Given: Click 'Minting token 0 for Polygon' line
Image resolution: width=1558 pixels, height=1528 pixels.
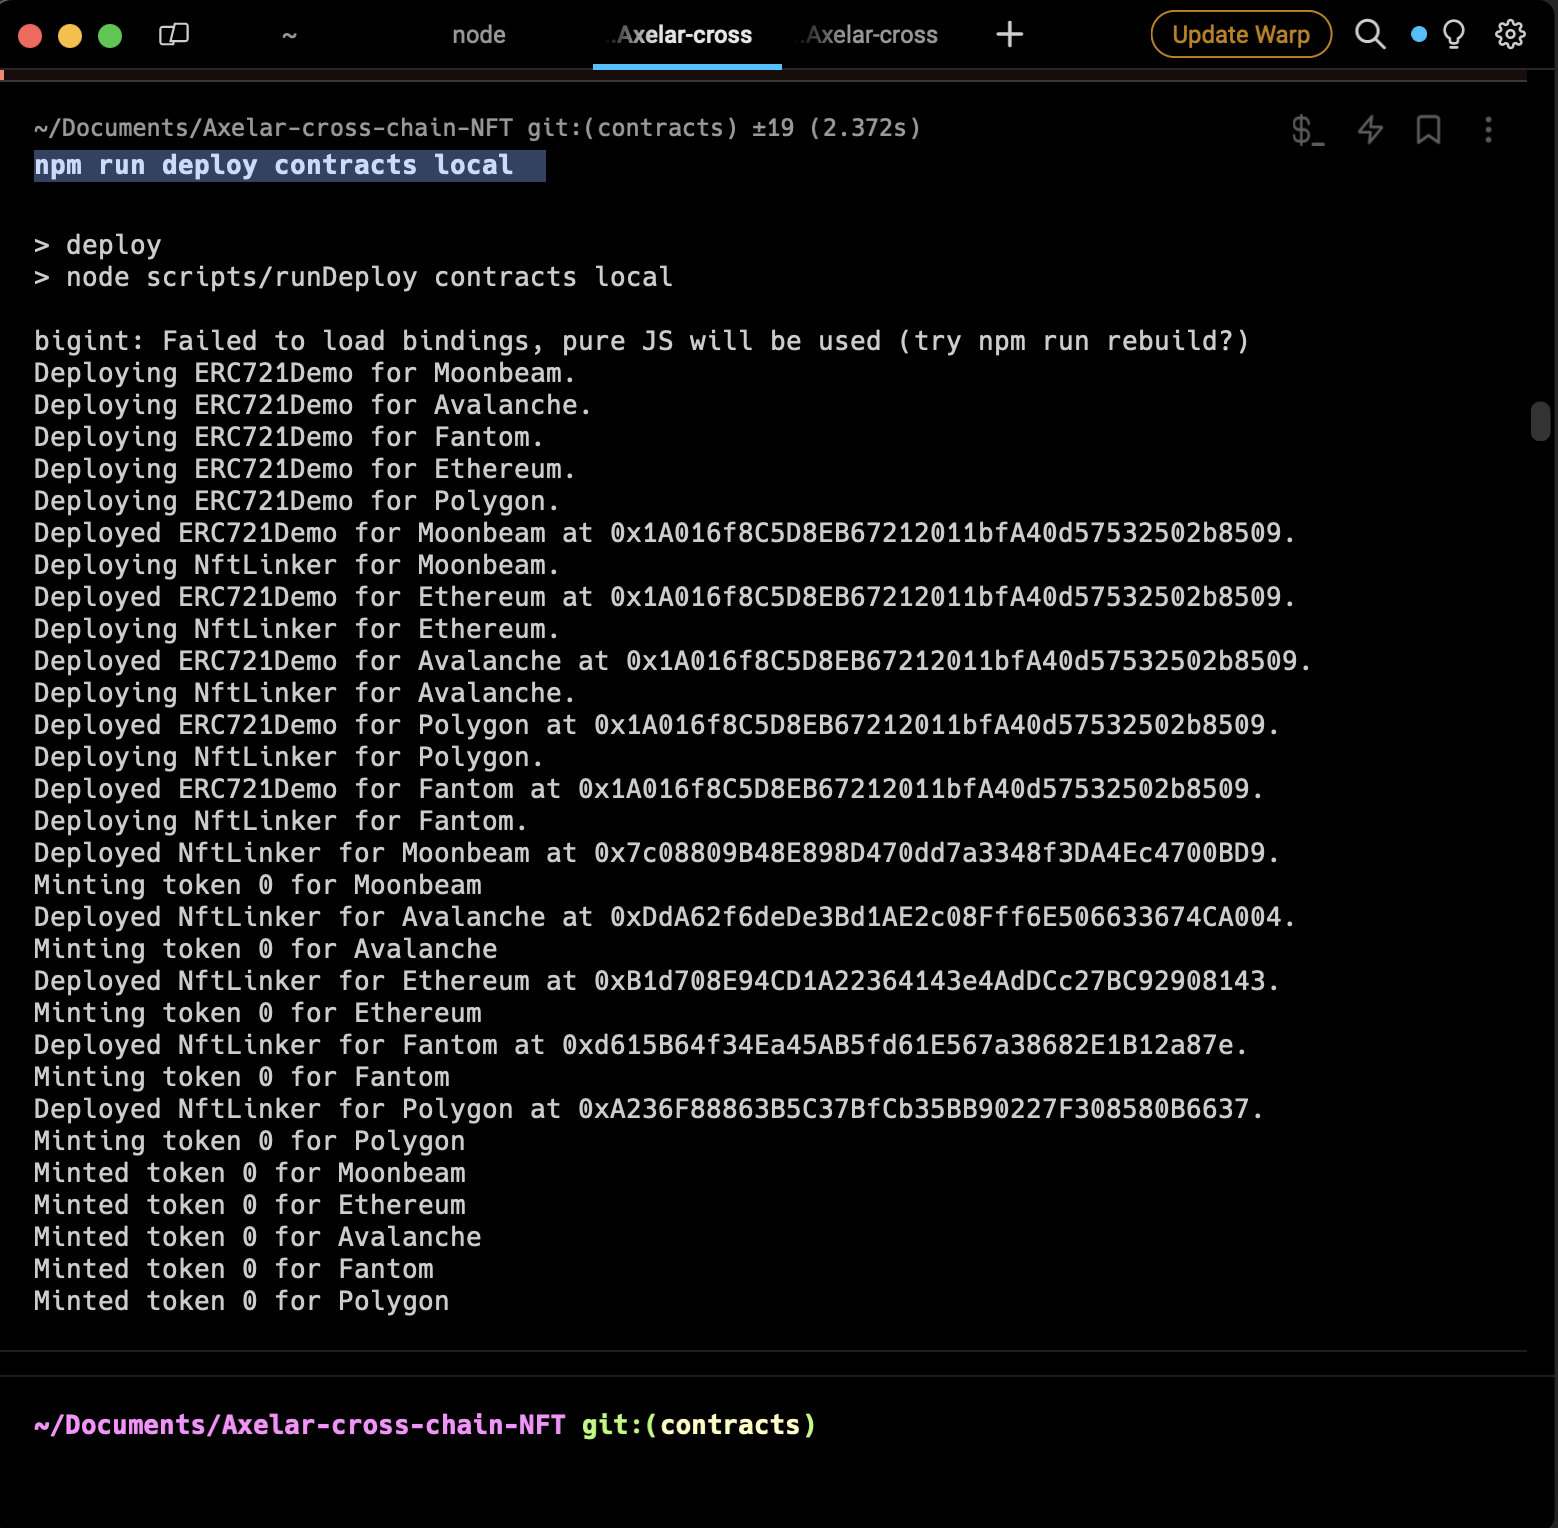Looking at the screenshot, I should pos(250,1141).
